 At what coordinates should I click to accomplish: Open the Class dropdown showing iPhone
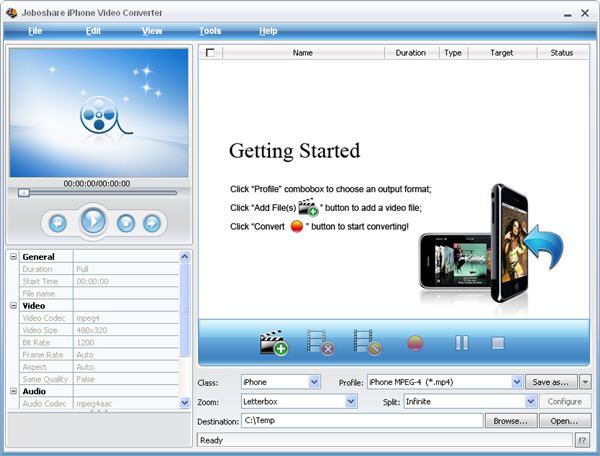pyautogui.click(x=314, y=382)
